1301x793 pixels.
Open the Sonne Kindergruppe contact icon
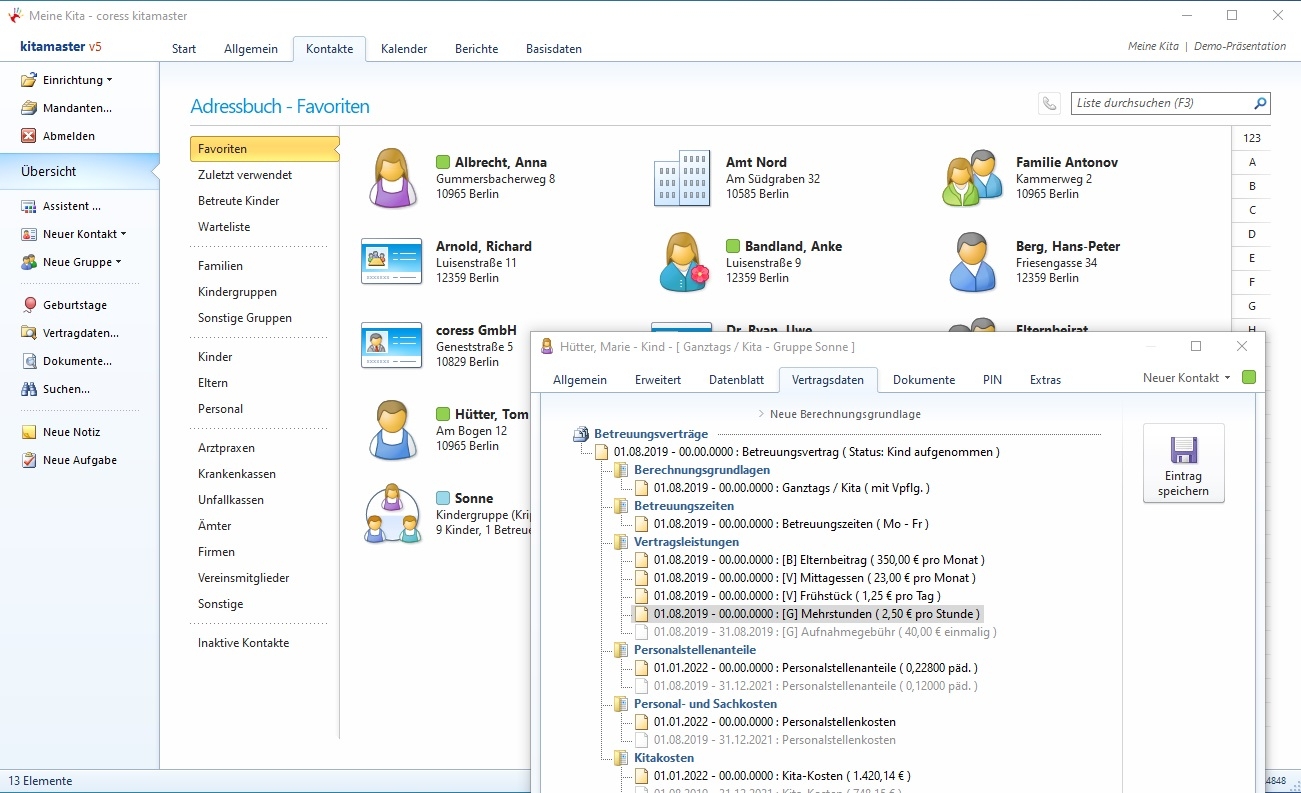pyautogui.click(x=392, y=513)
